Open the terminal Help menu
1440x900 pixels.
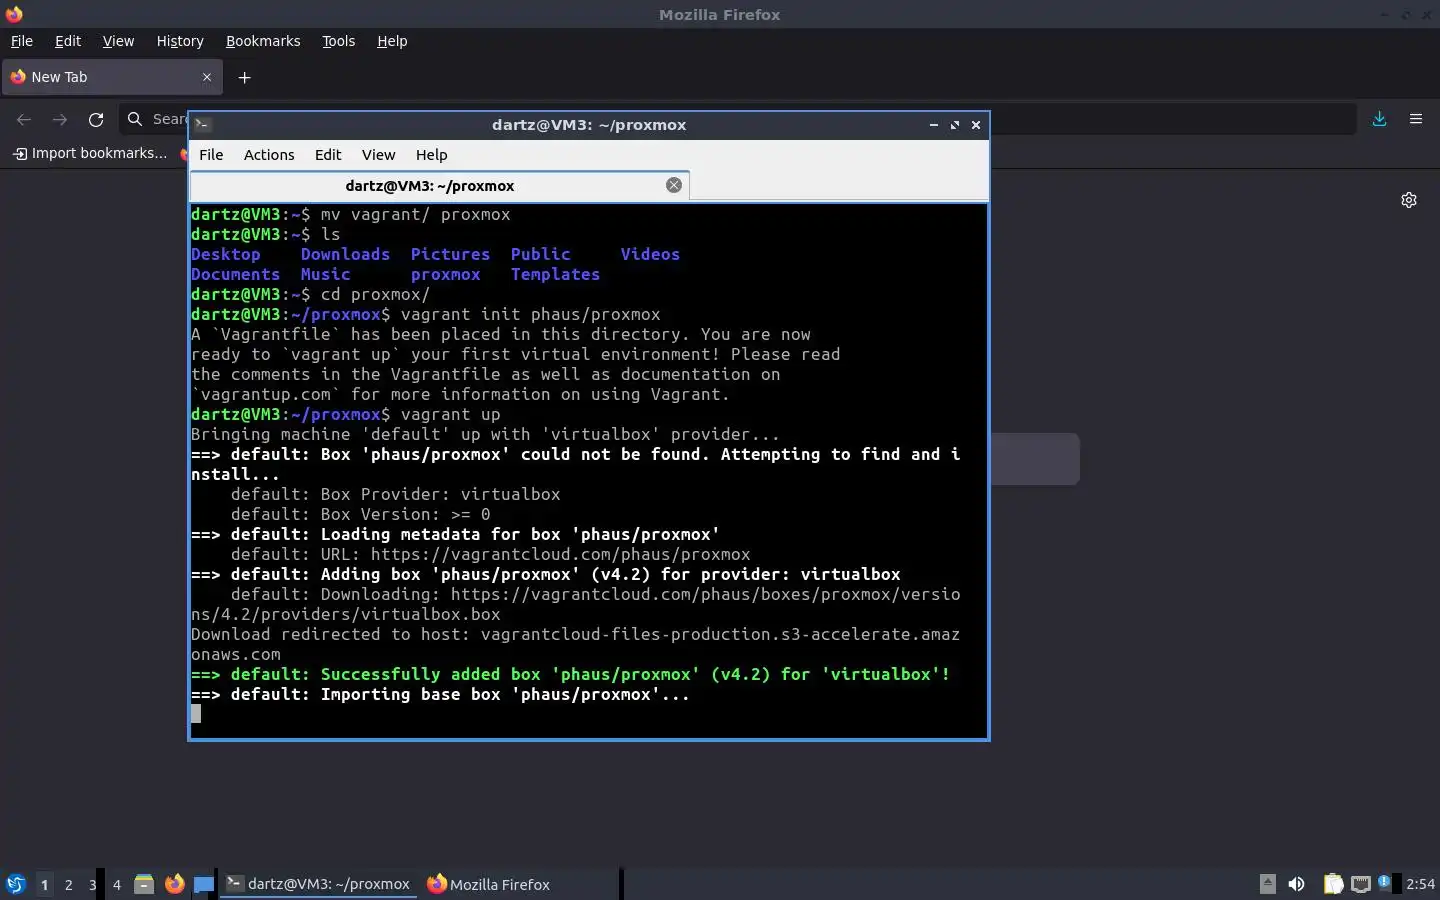coord(431,155)
